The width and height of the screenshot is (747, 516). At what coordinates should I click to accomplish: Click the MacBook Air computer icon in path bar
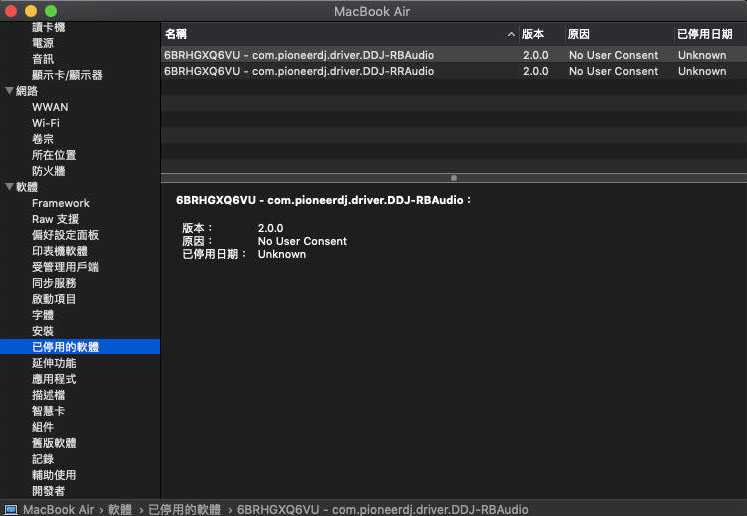pyautogui.click(x=11, y=509)
